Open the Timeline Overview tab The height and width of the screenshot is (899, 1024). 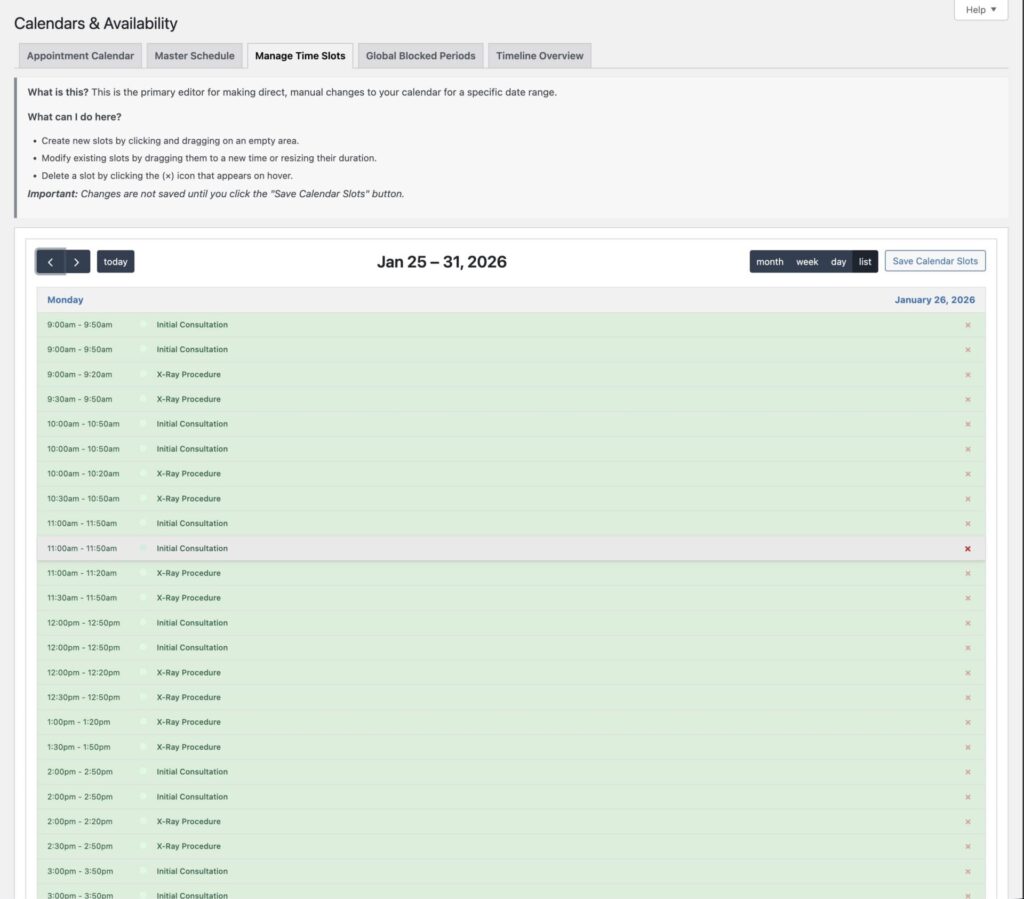(x=539, y=56)
